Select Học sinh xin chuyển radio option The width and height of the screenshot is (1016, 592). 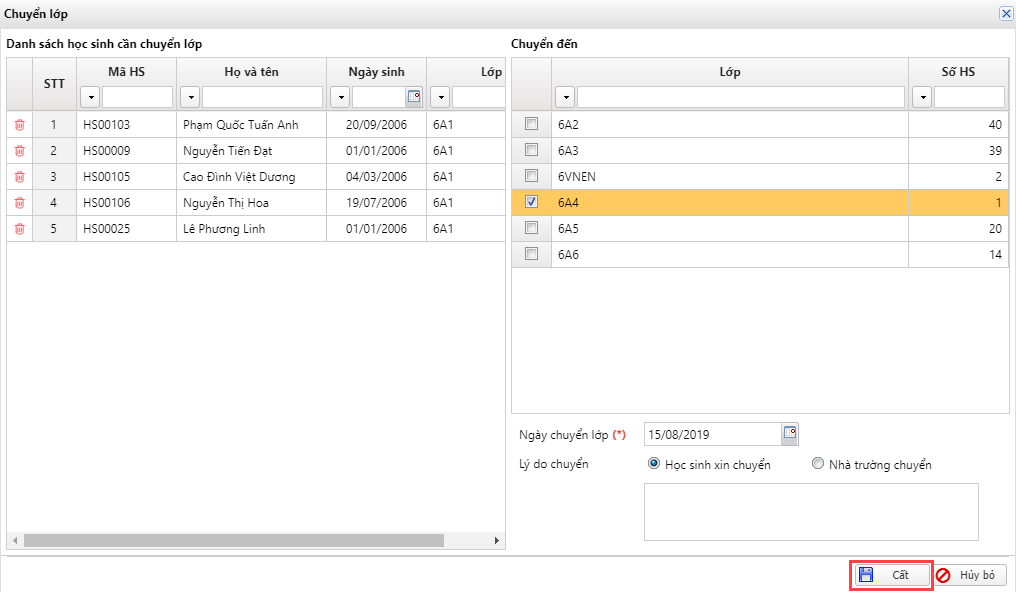tap(654, 464)
